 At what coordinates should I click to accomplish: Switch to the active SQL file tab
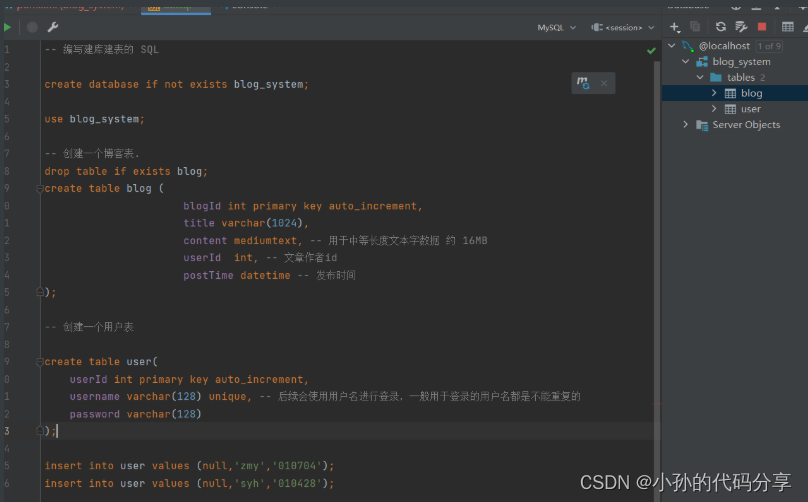click(x=176, y=7)
